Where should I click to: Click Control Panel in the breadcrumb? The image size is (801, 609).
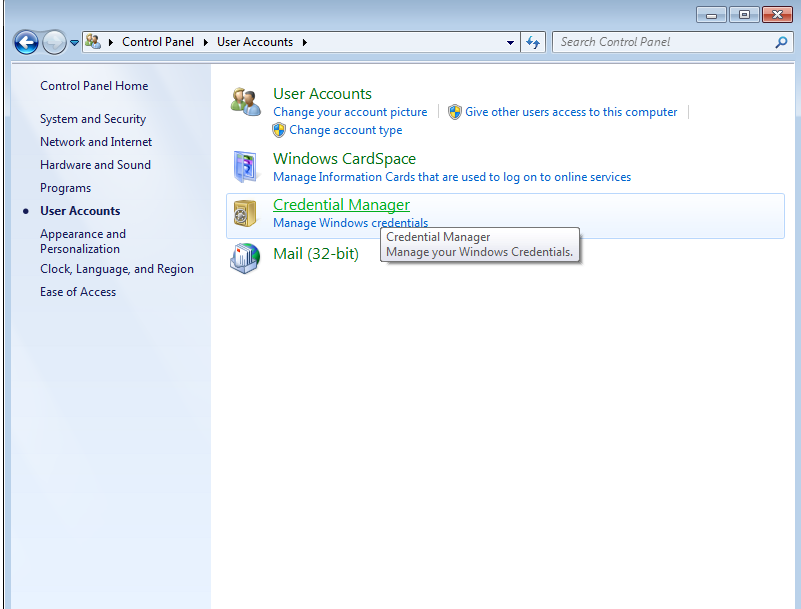coord(158,42)
